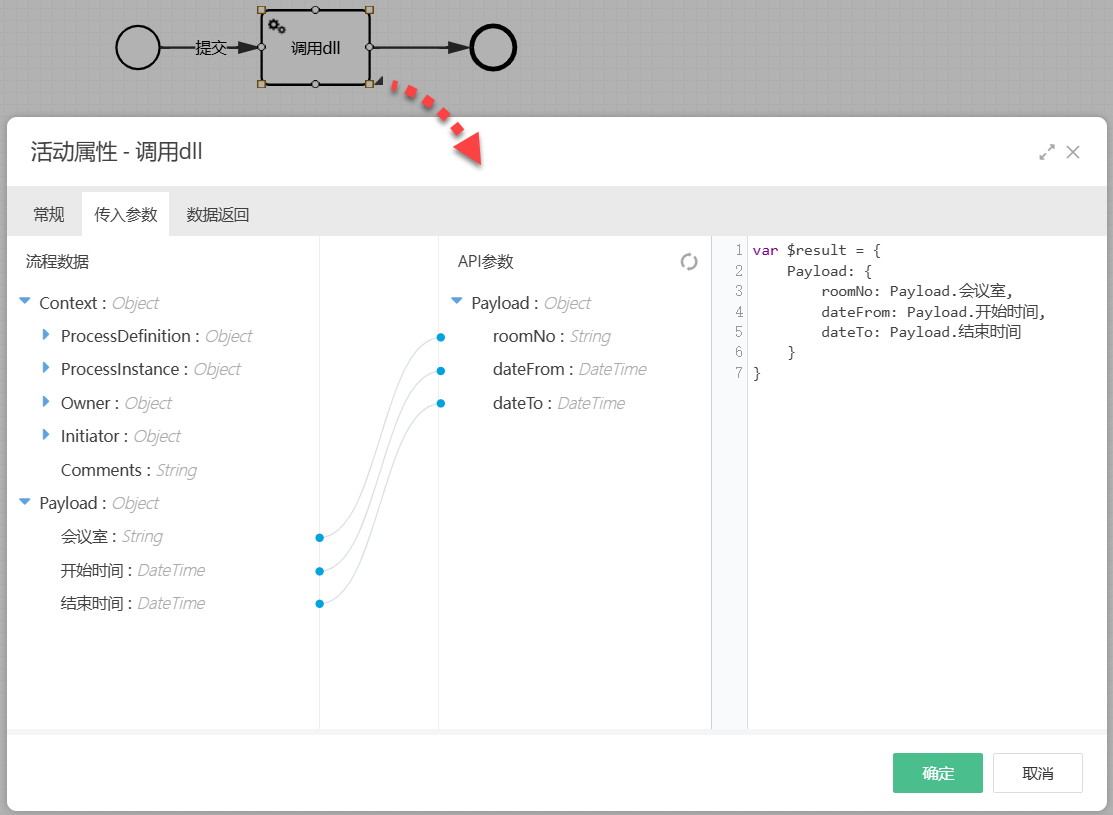Expand the ProcessDefinition node

coord(46,336)
